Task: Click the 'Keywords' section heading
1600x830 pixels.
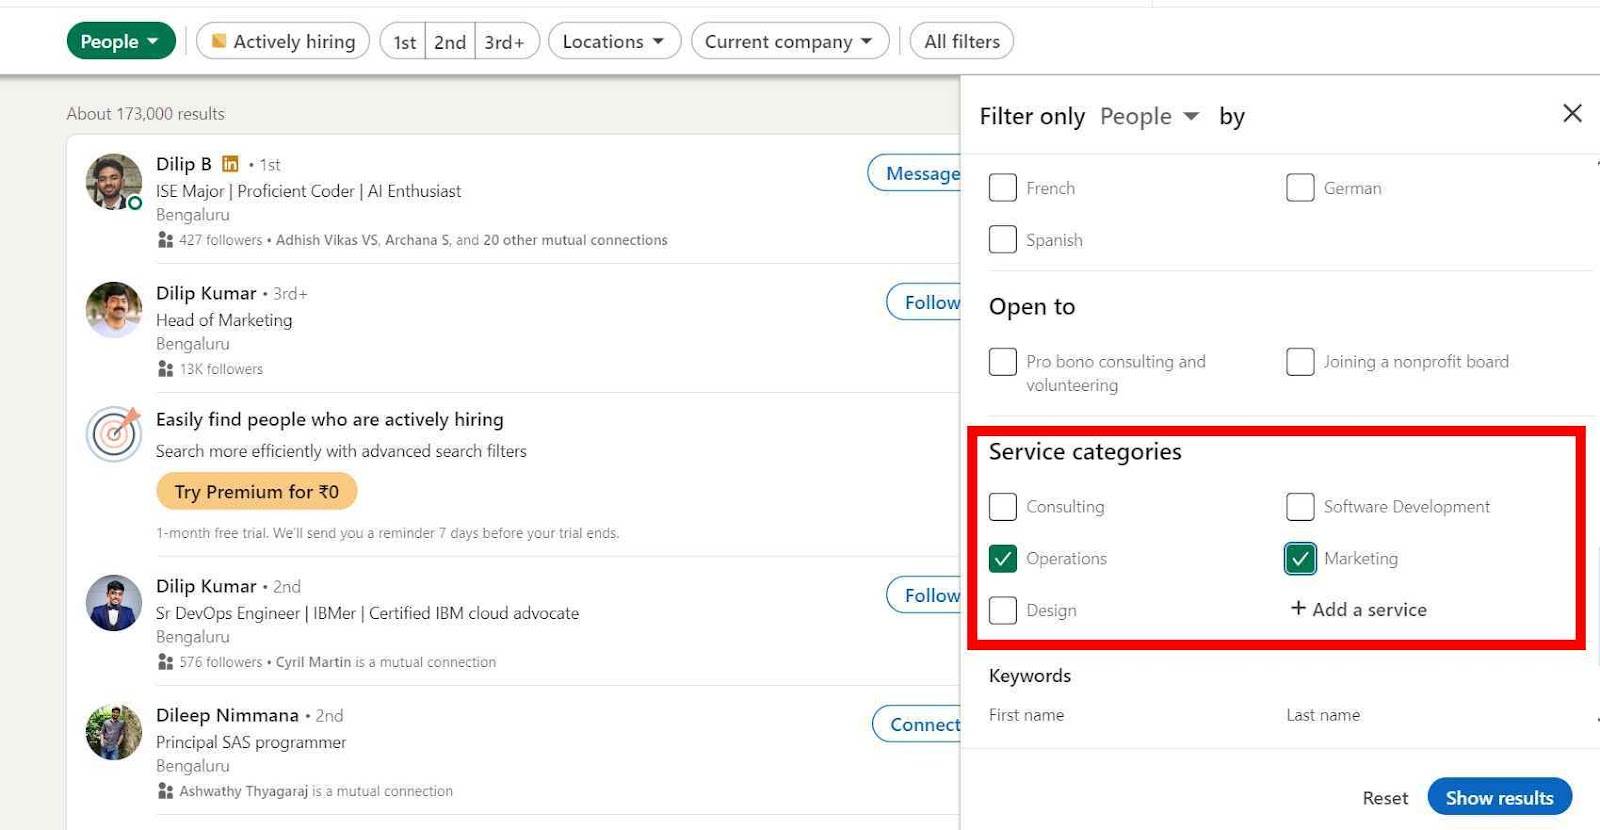Action: (x=1030, y=676)
